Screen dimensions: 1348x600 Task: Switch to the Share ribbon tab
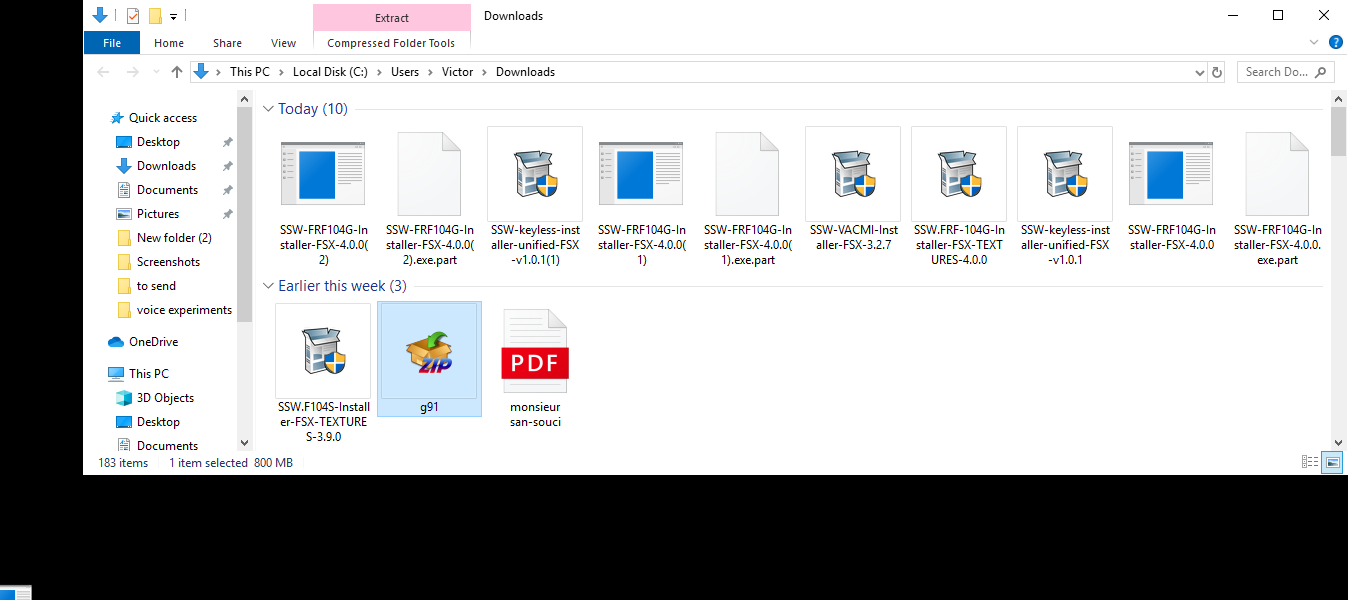point(227,43)
